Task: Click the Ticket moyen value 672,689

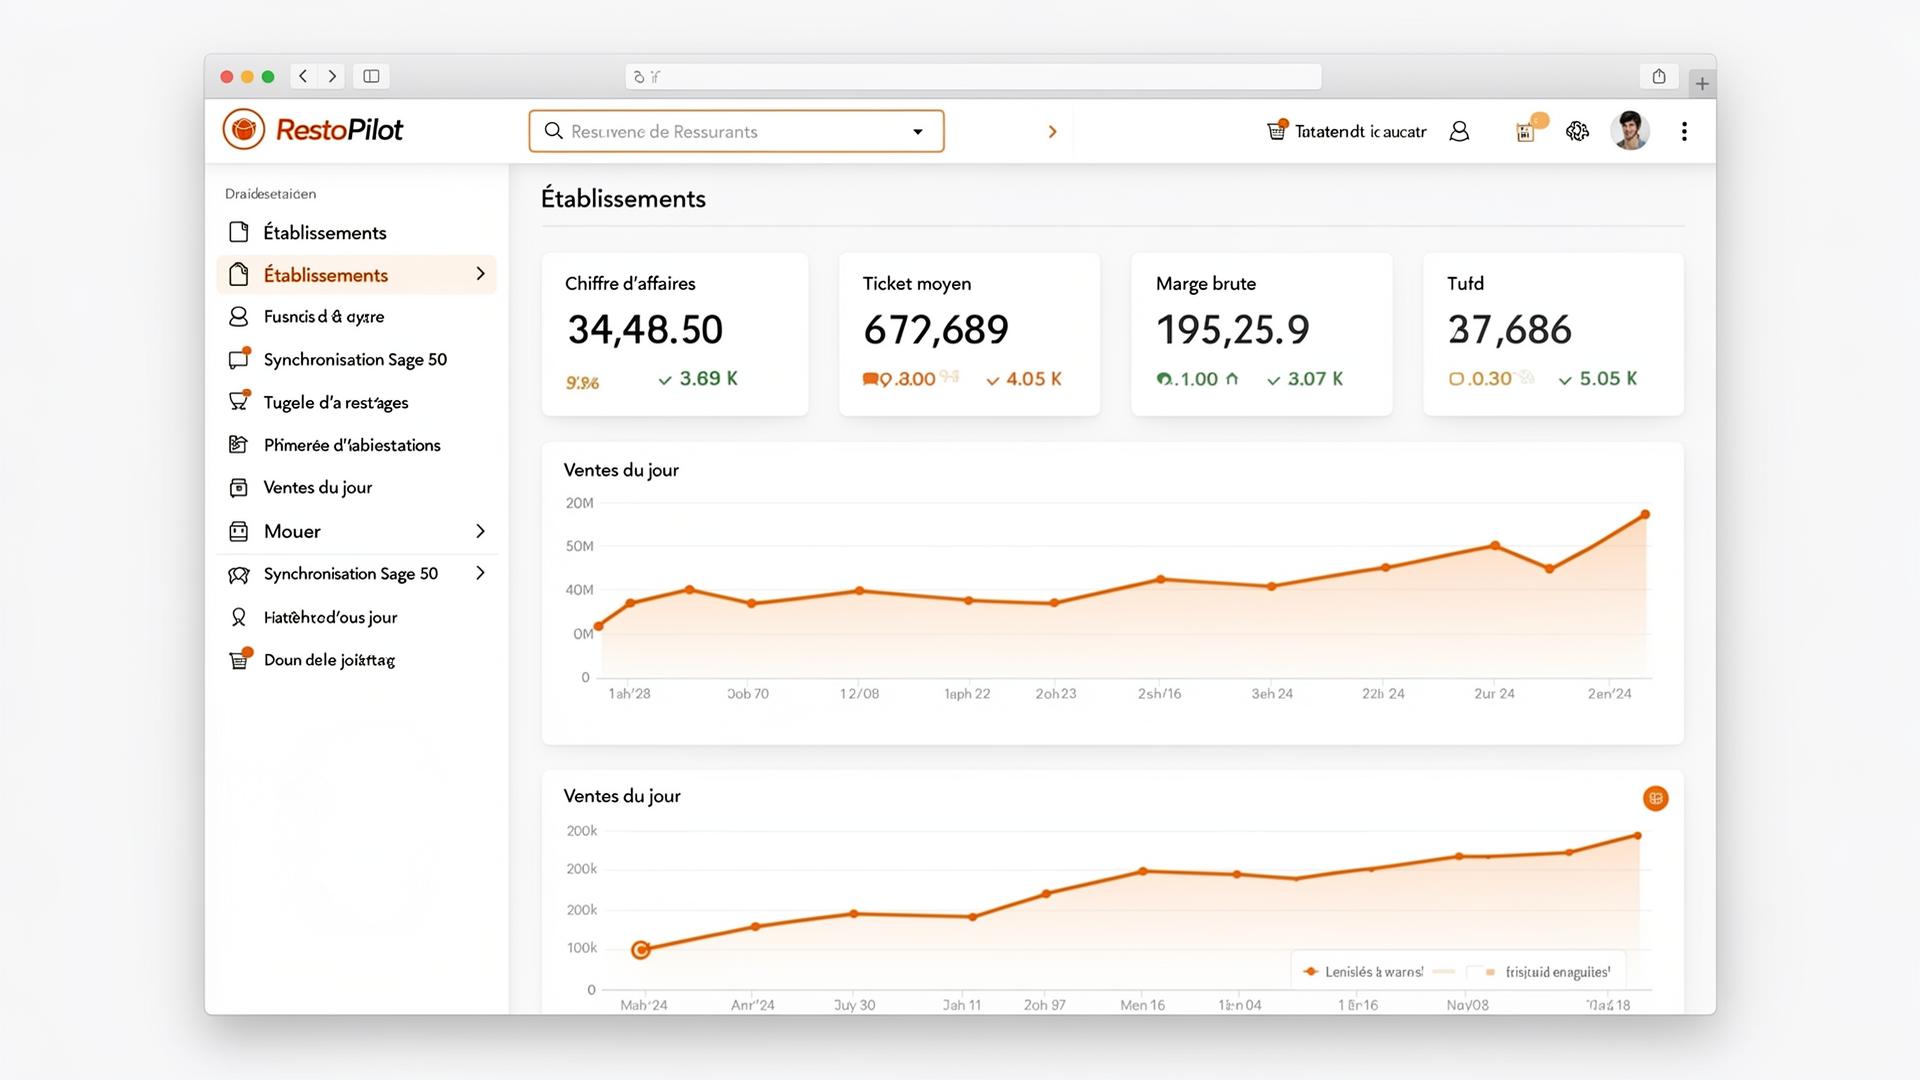Action: 936,330
